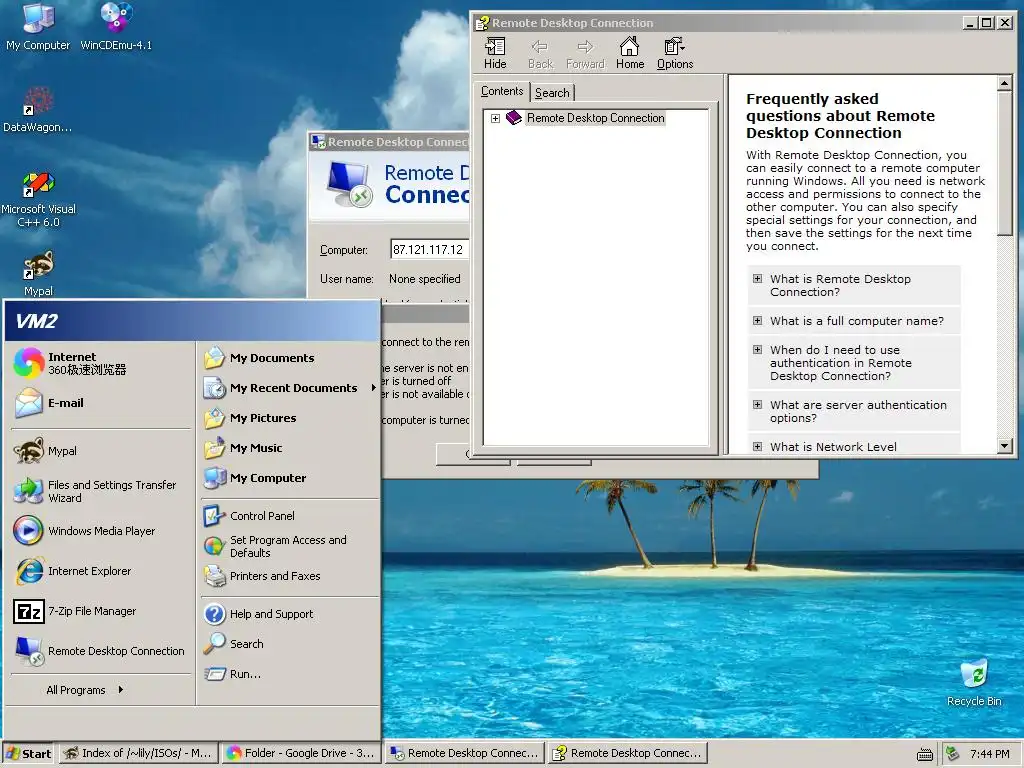This screenshot has height=768, width=1024.
Task: Open Printers and Faxes
Action: [290, 576]
